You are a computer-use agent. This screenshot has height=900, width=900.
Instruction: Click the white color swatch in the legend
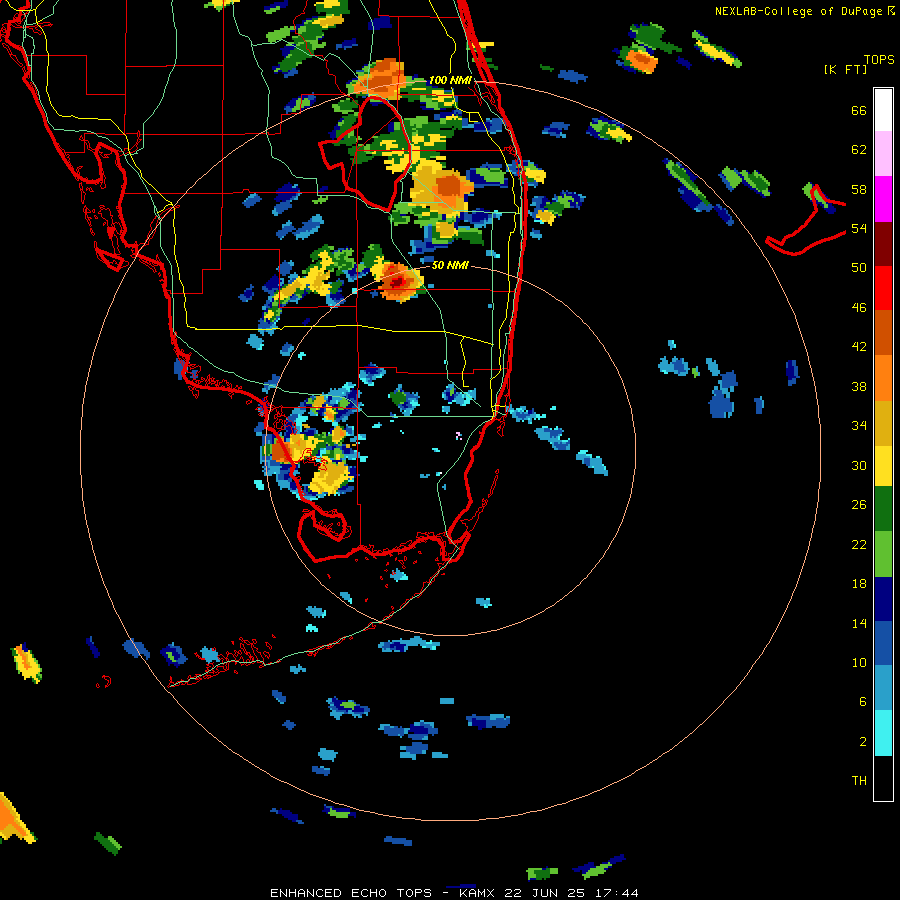[x=883, y=110]
